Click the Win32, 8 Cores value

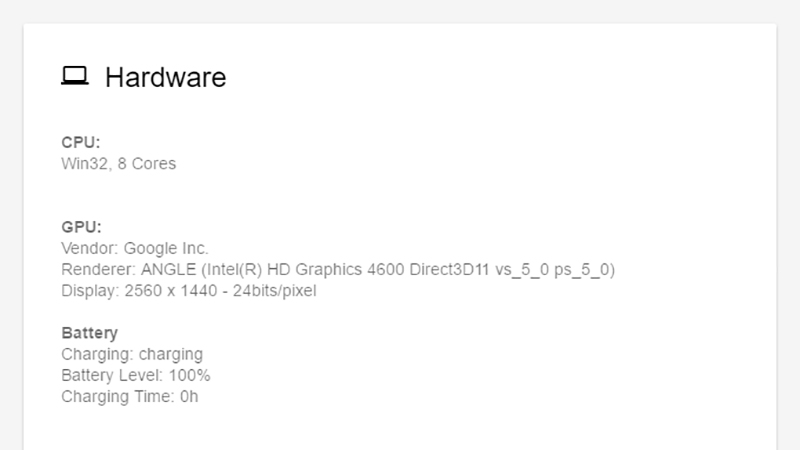point(118,164)
